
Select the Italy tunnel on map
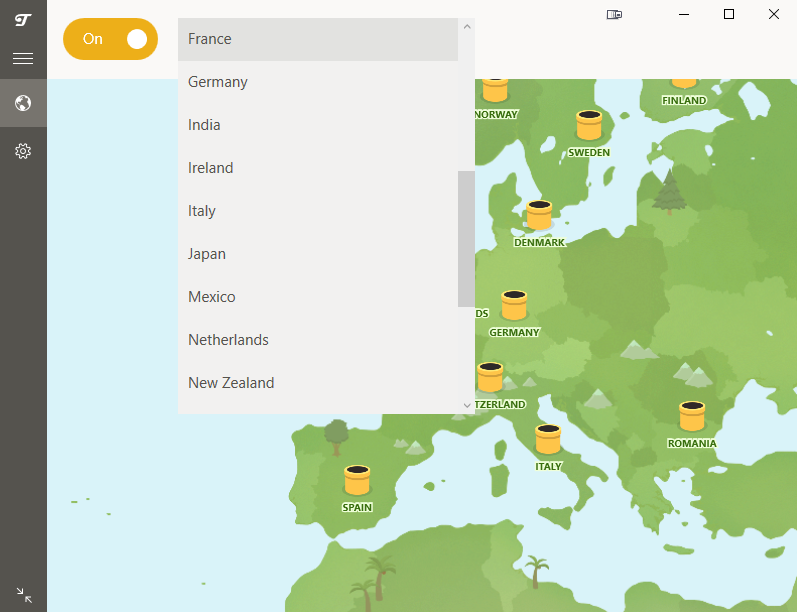click(548, 439)
